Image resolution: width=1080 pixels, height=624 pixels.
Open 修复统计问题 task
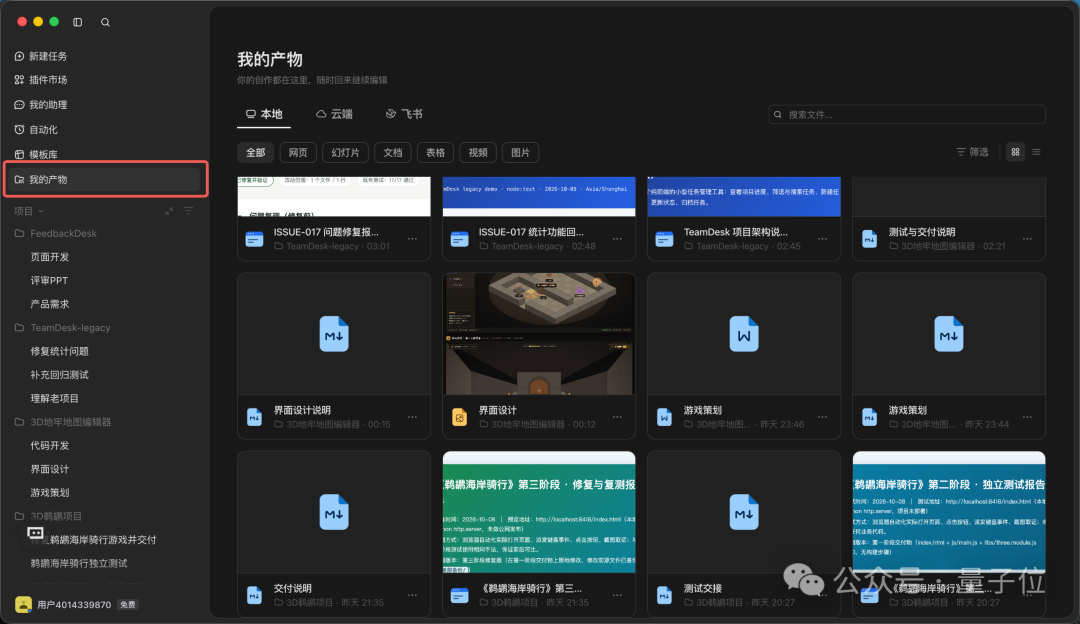pos(59,351)
